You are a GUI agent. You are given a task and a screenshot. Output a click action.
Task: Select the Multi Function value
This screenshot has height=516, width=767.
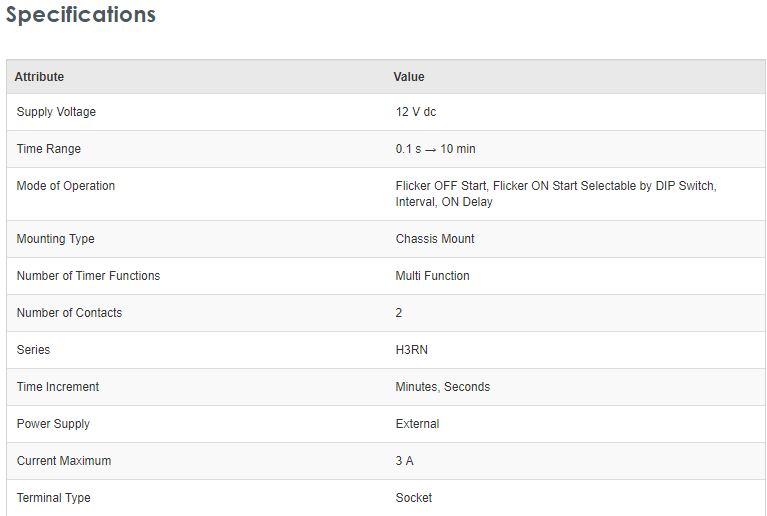tap(432, 276)
